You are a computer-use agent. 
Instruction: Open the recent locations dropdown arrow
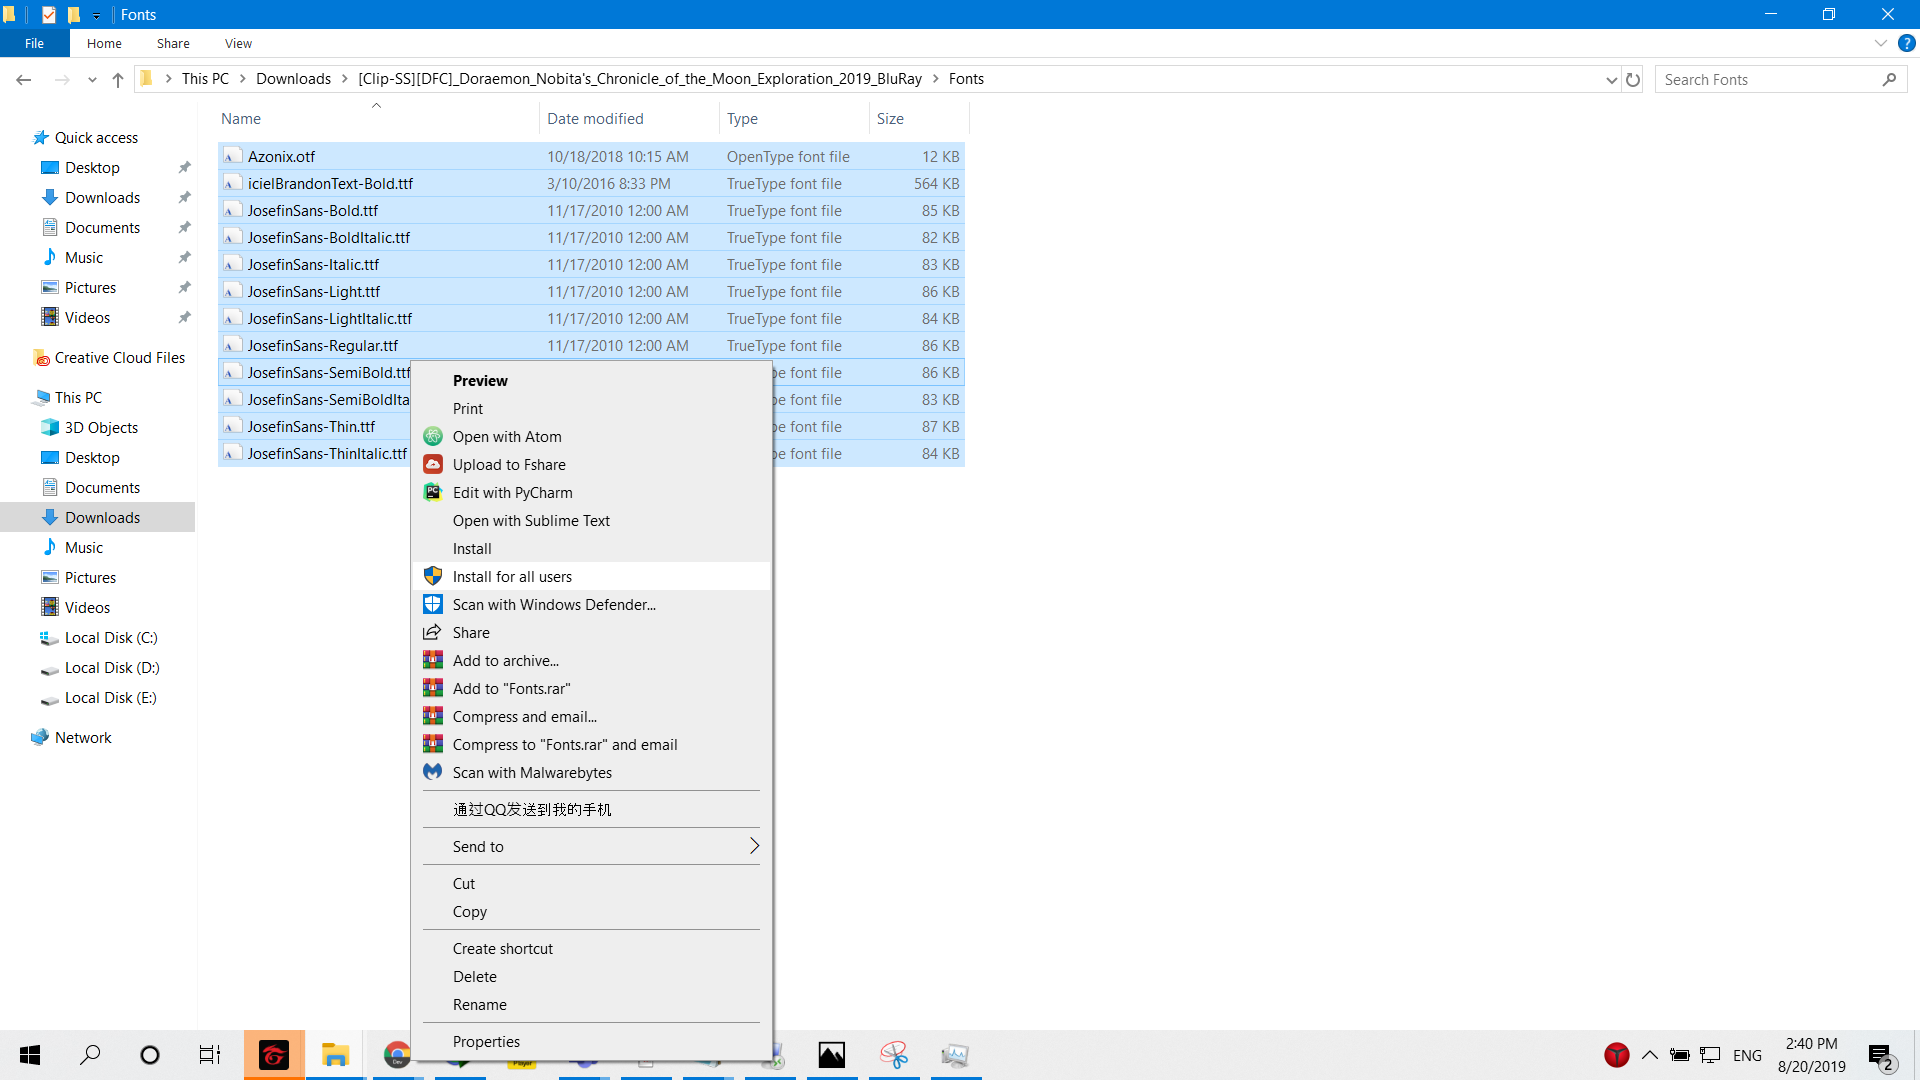(x=92, y=79)
